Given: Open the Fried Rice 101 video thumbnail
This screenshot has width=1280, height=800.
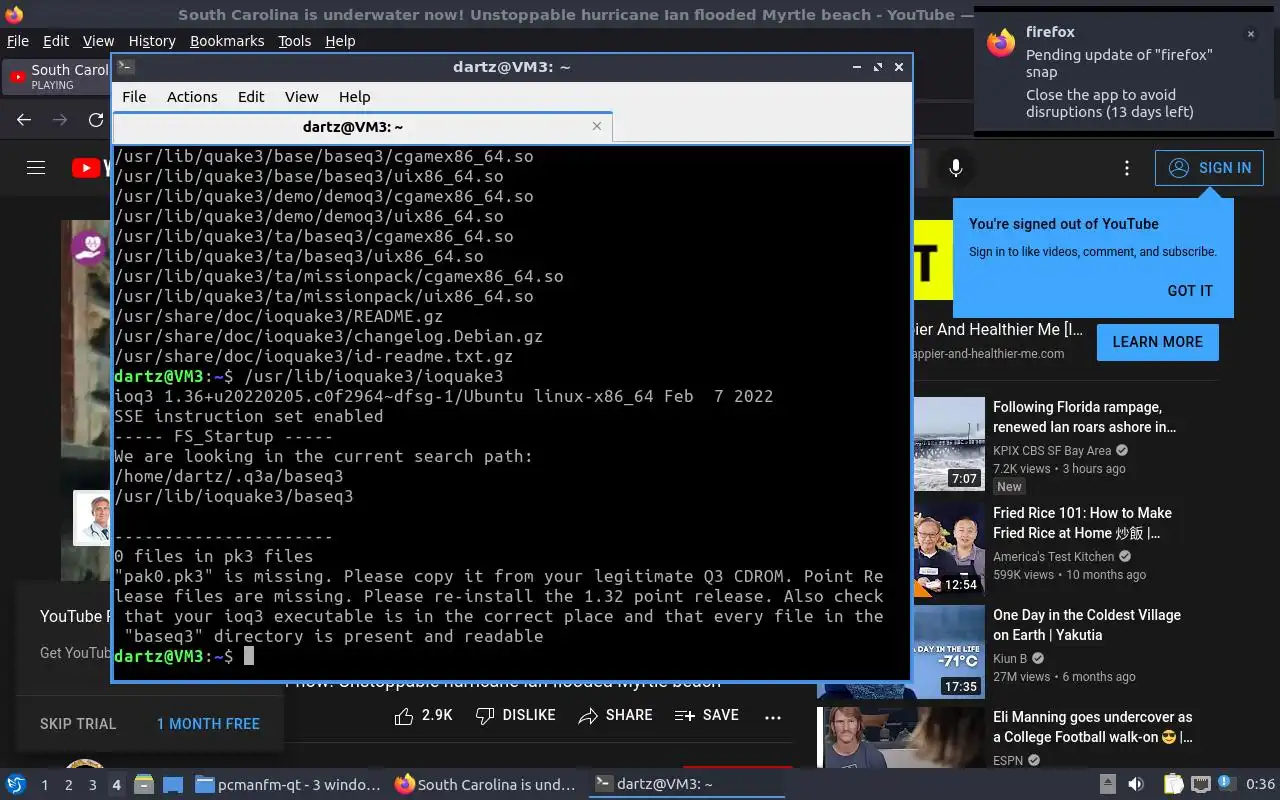Looking at the screenshot, I should coord(950,550).
